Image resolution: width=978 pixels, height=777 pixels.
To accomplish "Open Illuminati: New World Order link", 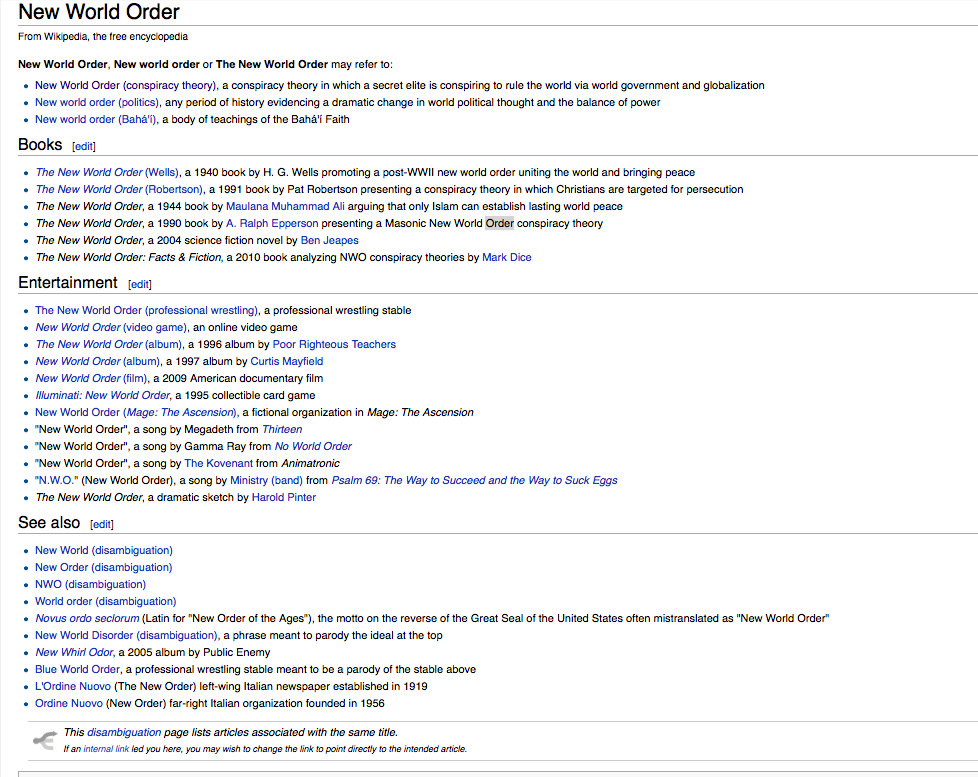I will 102,395.
